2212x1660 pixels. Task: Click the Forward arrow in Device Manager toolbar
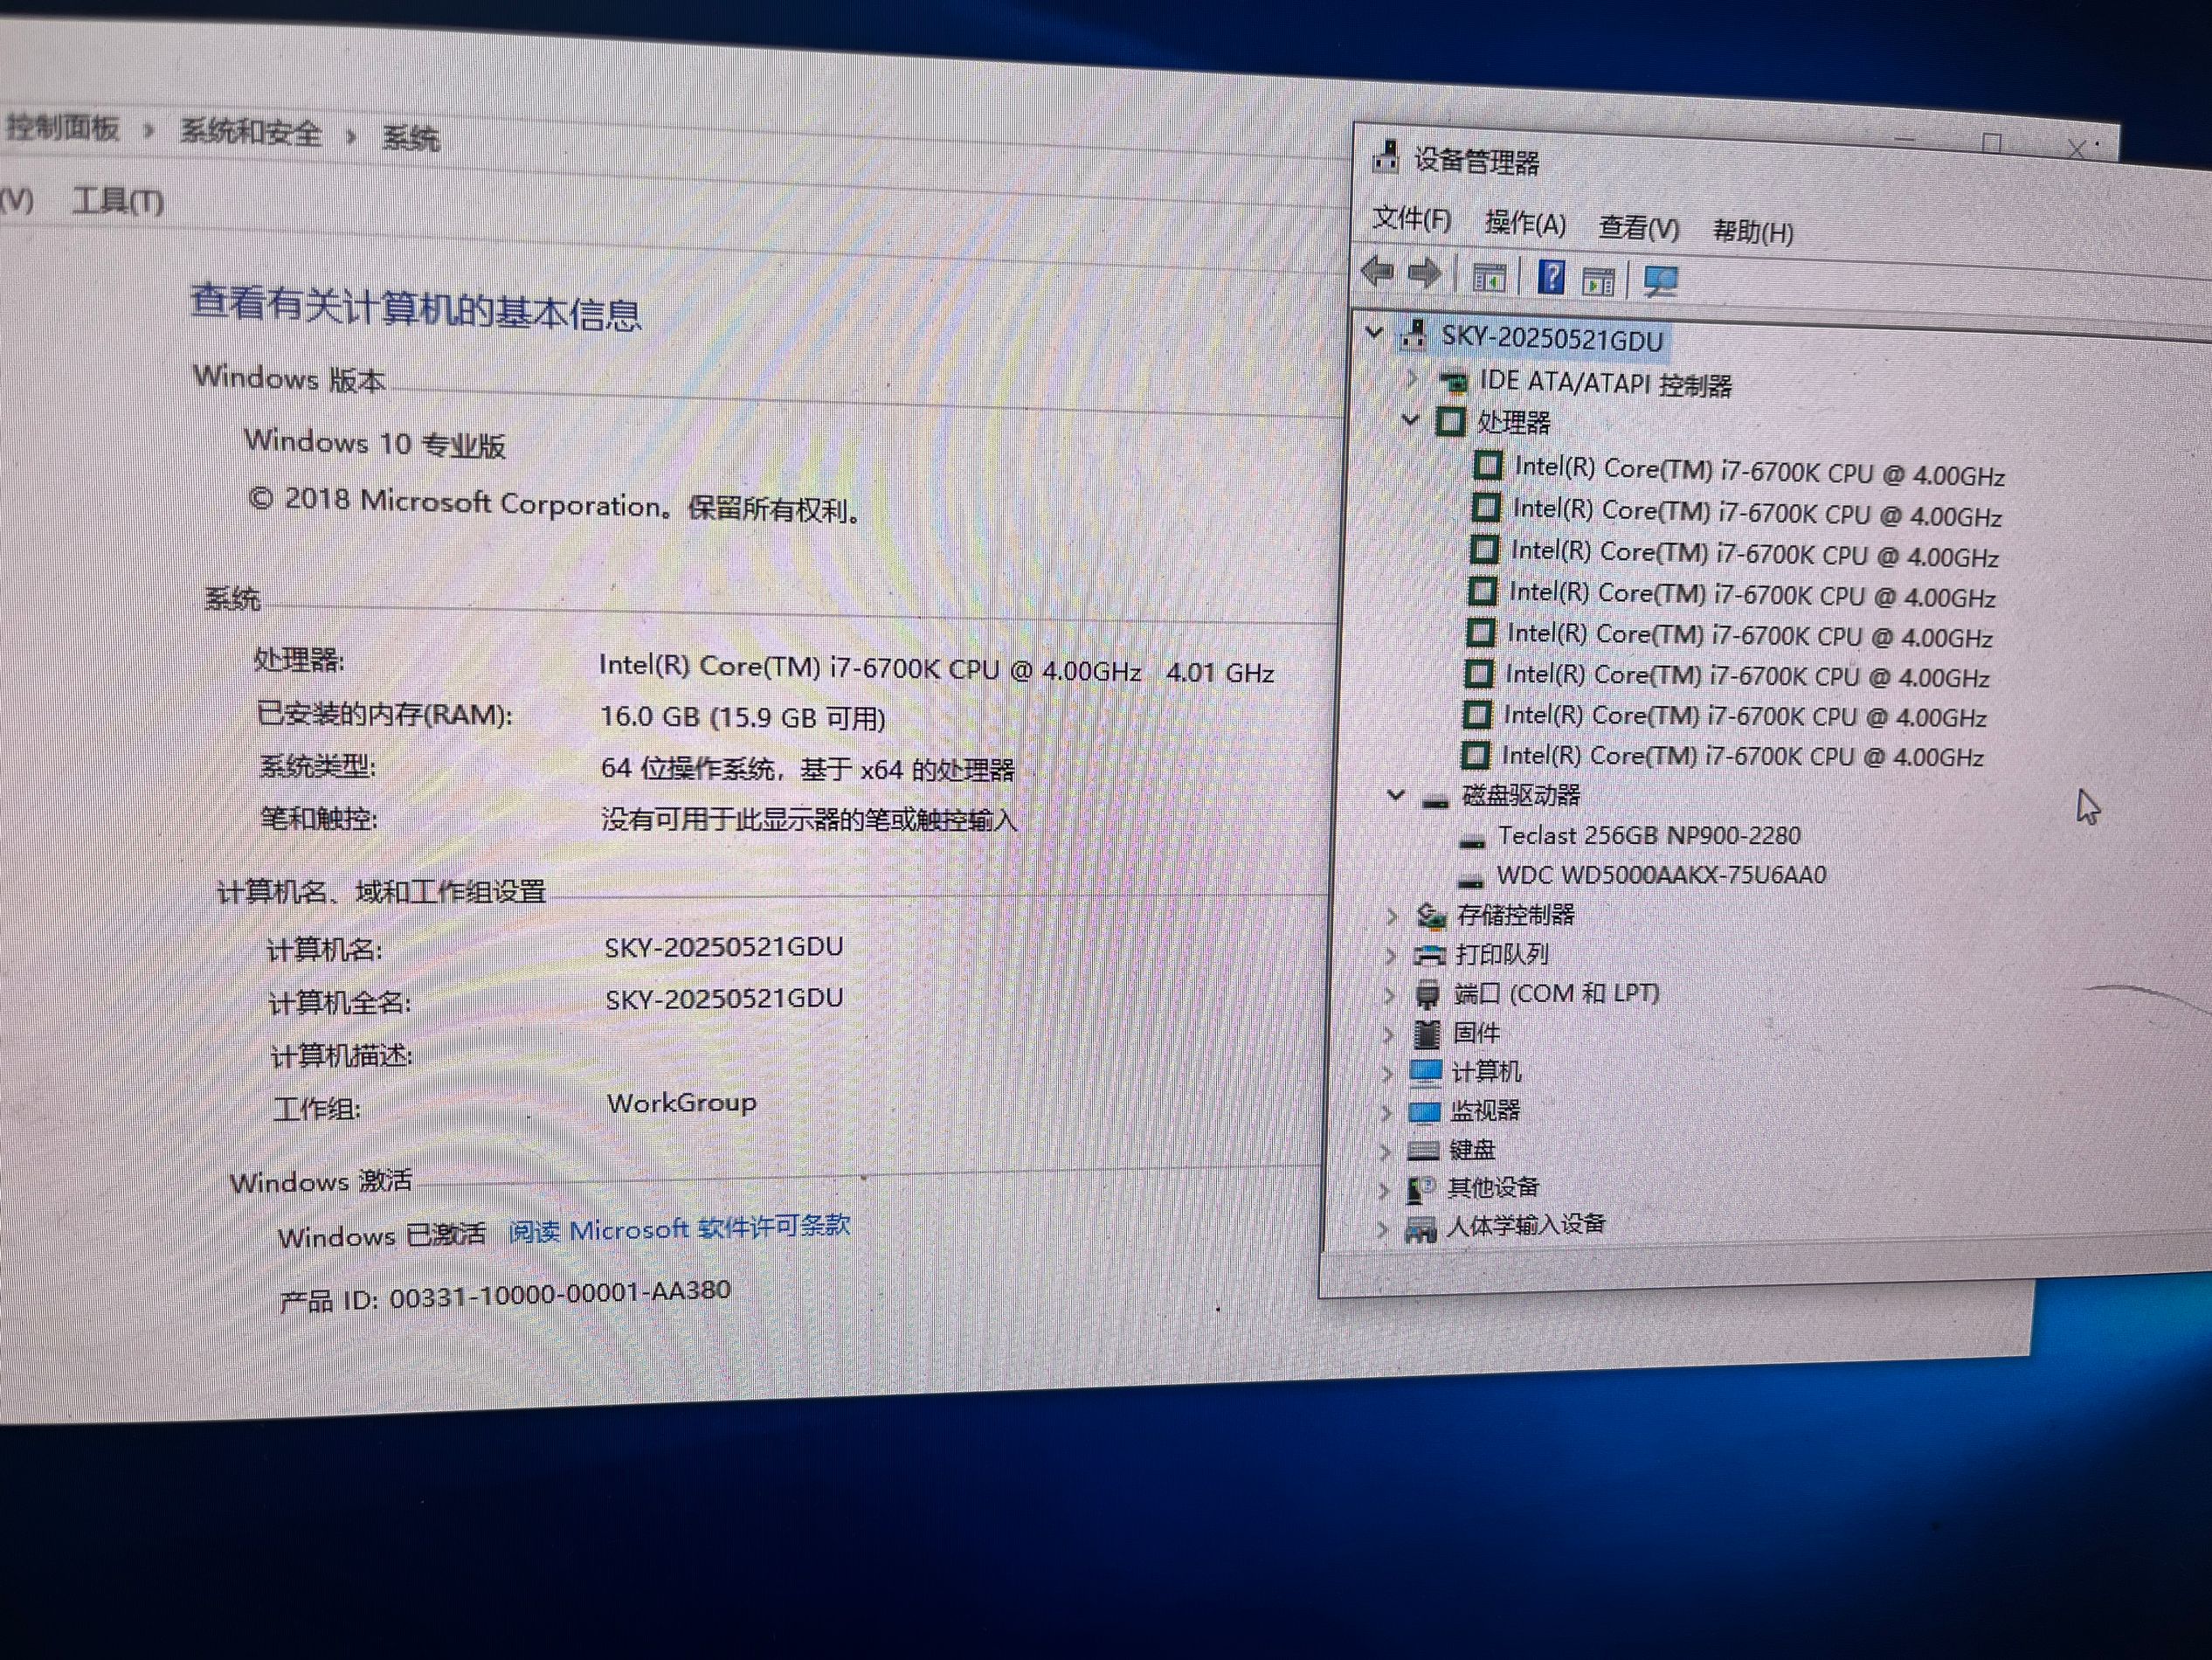click(x=1424, y=273)
